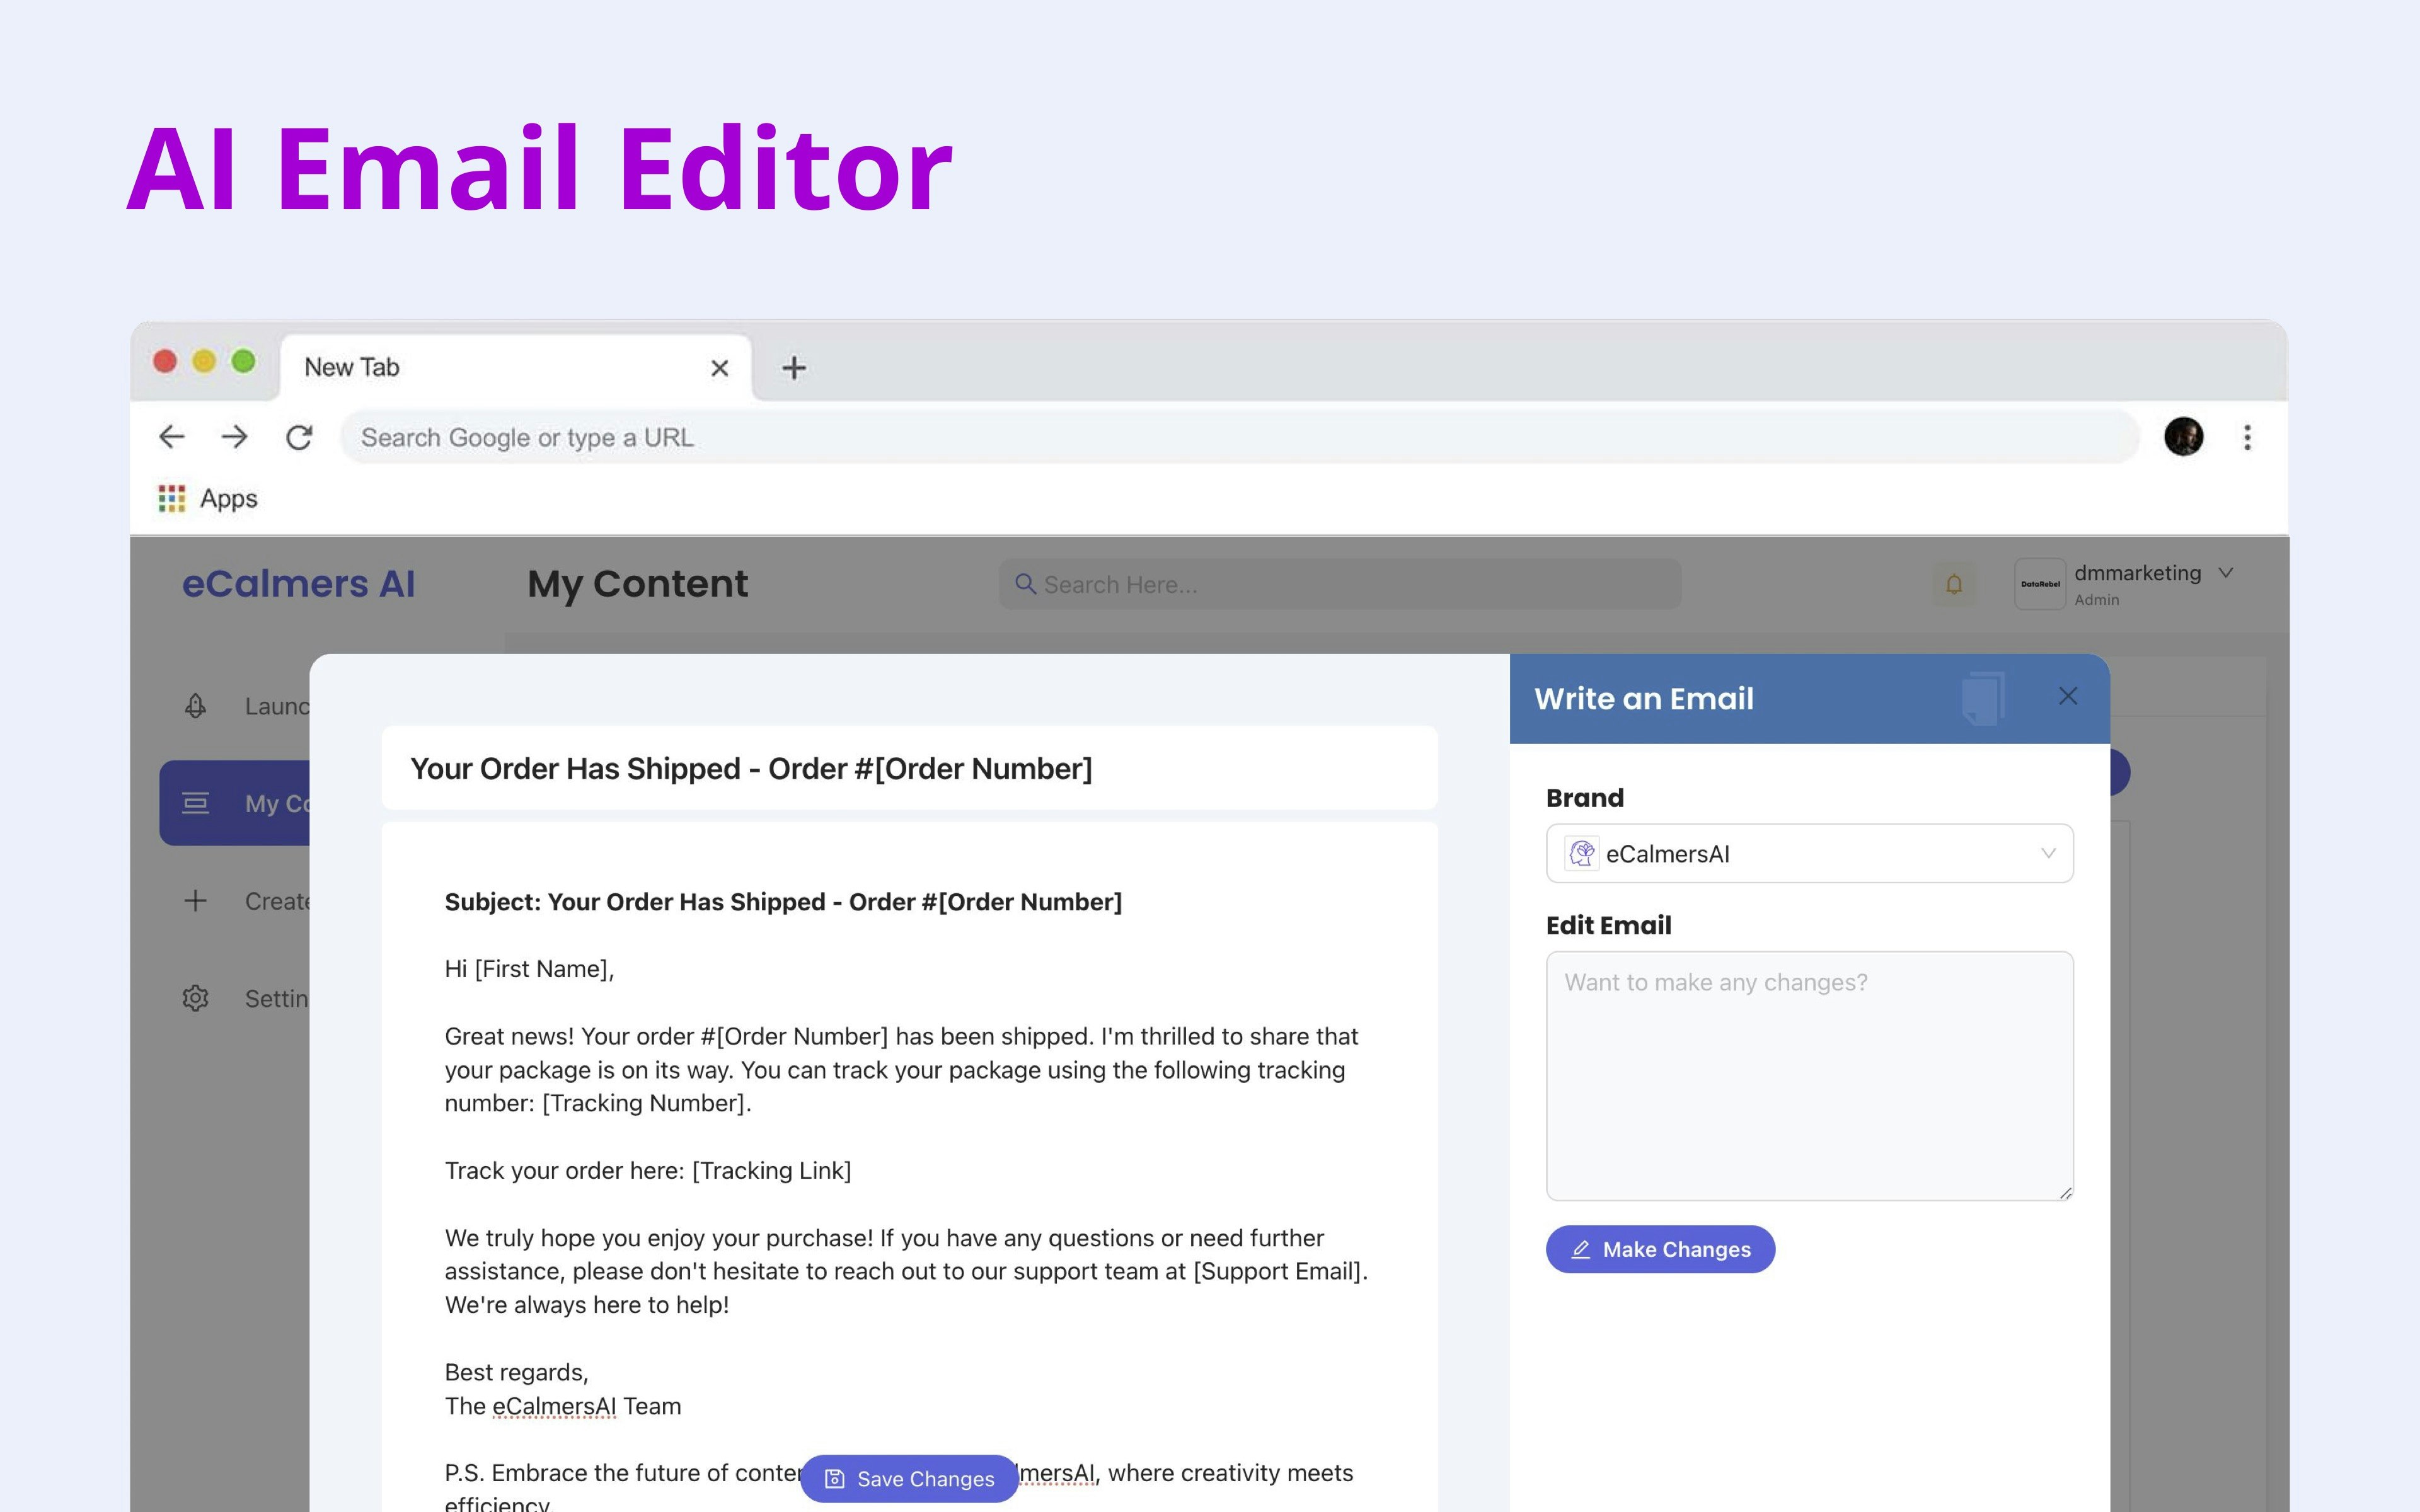This screenshot has height=1512, width=2420.
Task: Click the Launch rocket icon in sidebar
Action: click(x=196, y=706)
